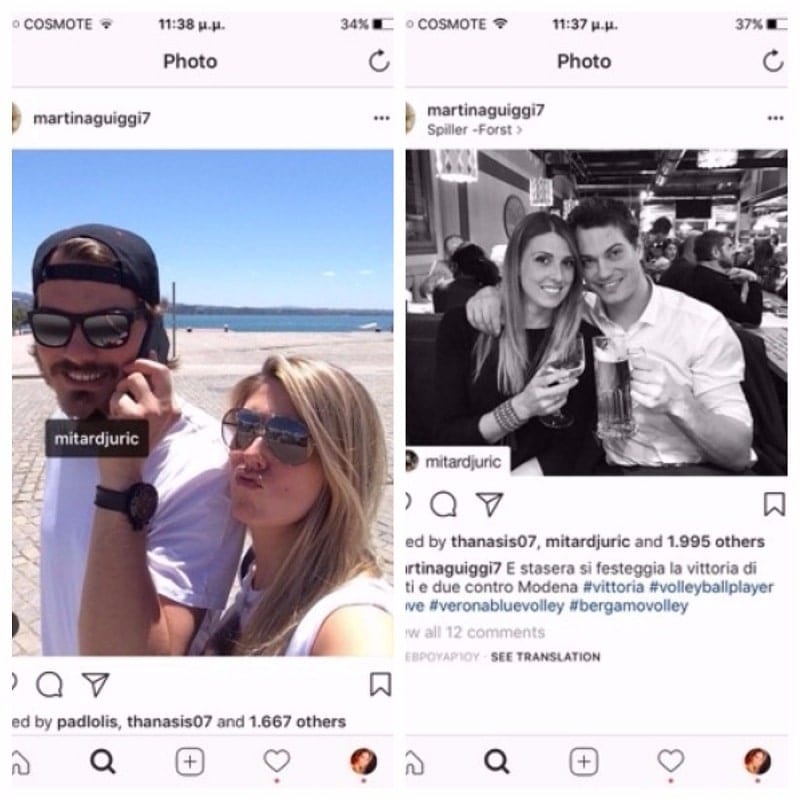Tap refresh icon in right Photo header
This screenshot has width=800, height=800.
(773, 61)
